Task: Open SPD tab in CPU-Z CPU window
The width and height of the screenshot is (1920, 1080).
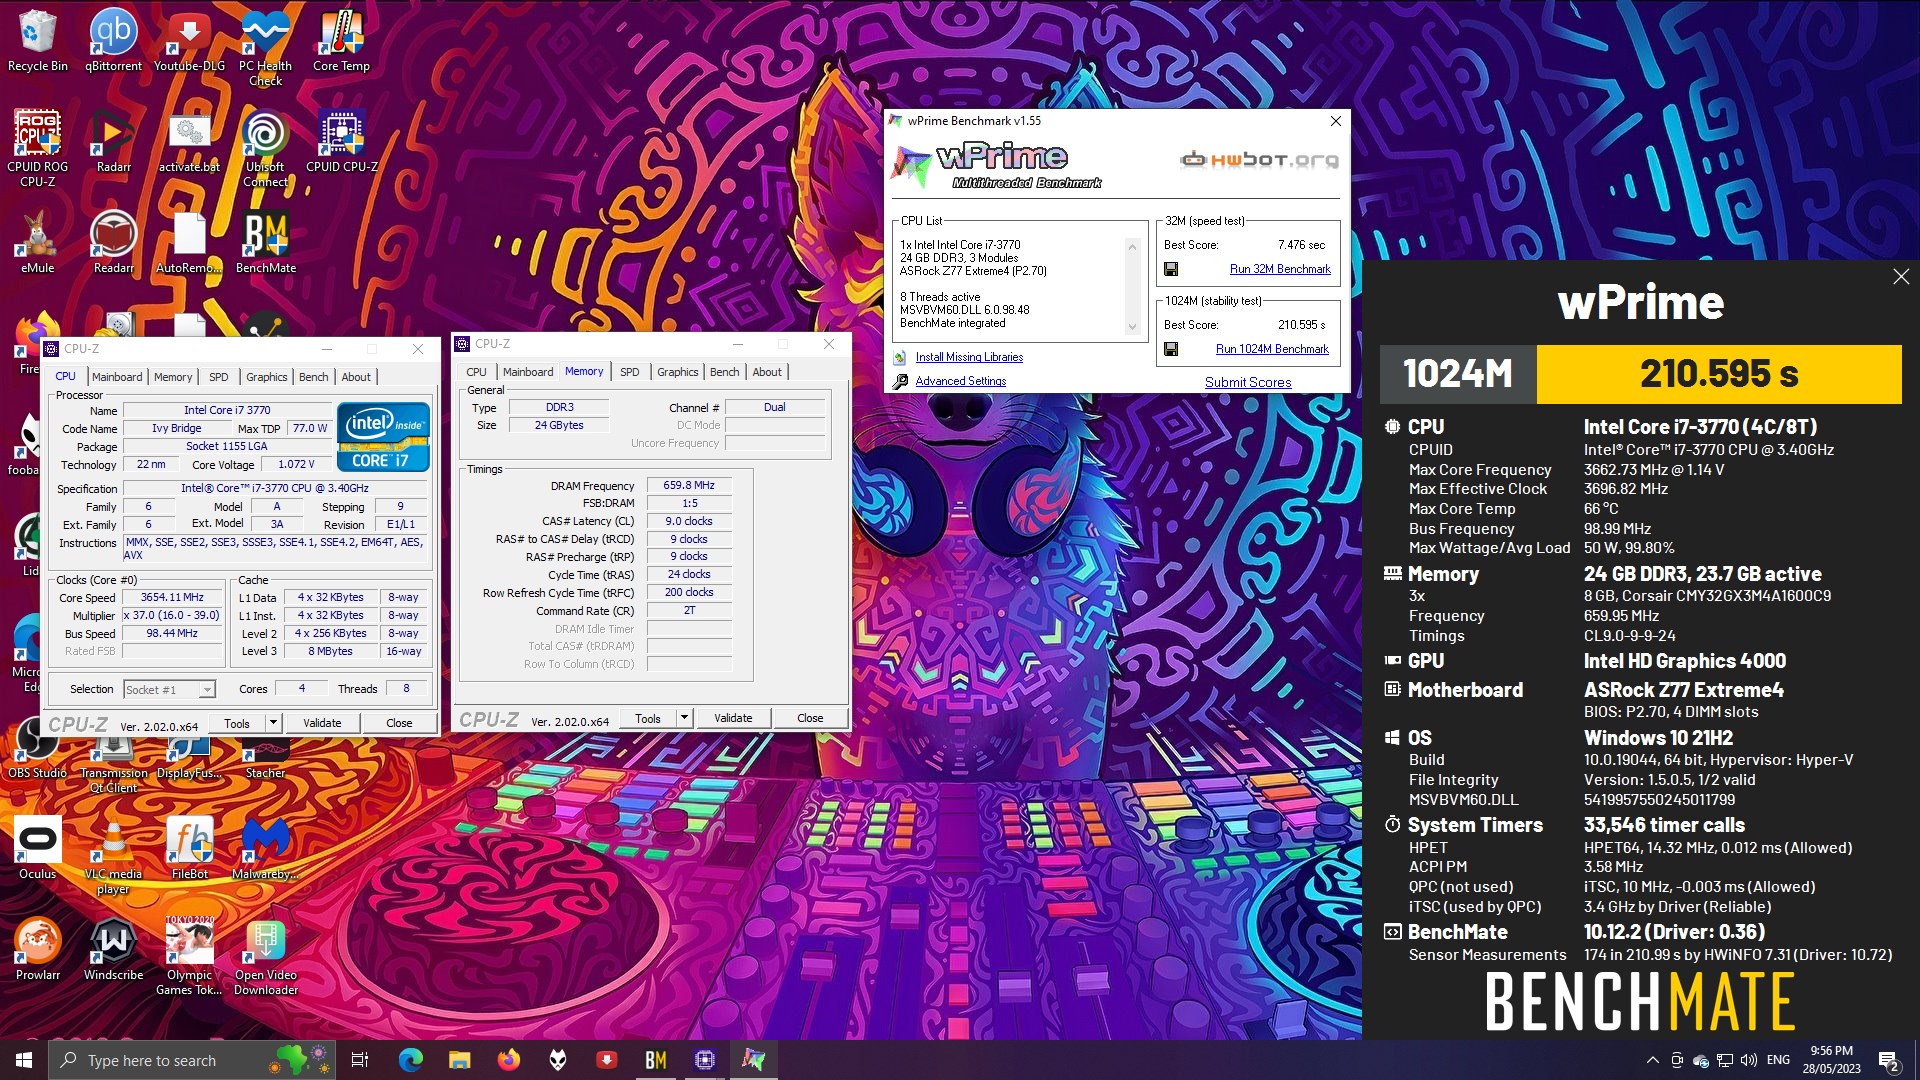Action: [218, 377]
